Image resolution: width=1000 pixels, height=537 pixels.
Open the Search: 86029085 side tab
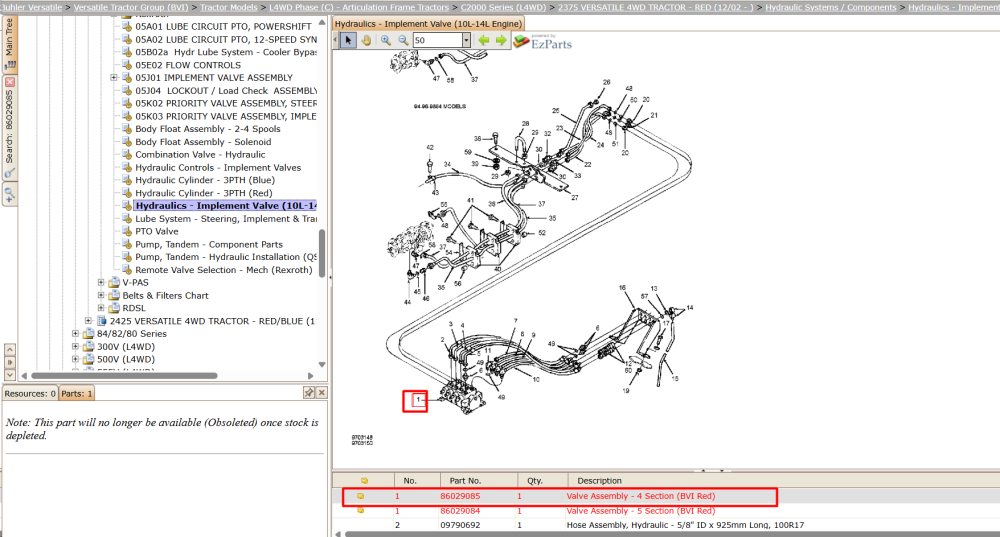click(x=10, y=128)
